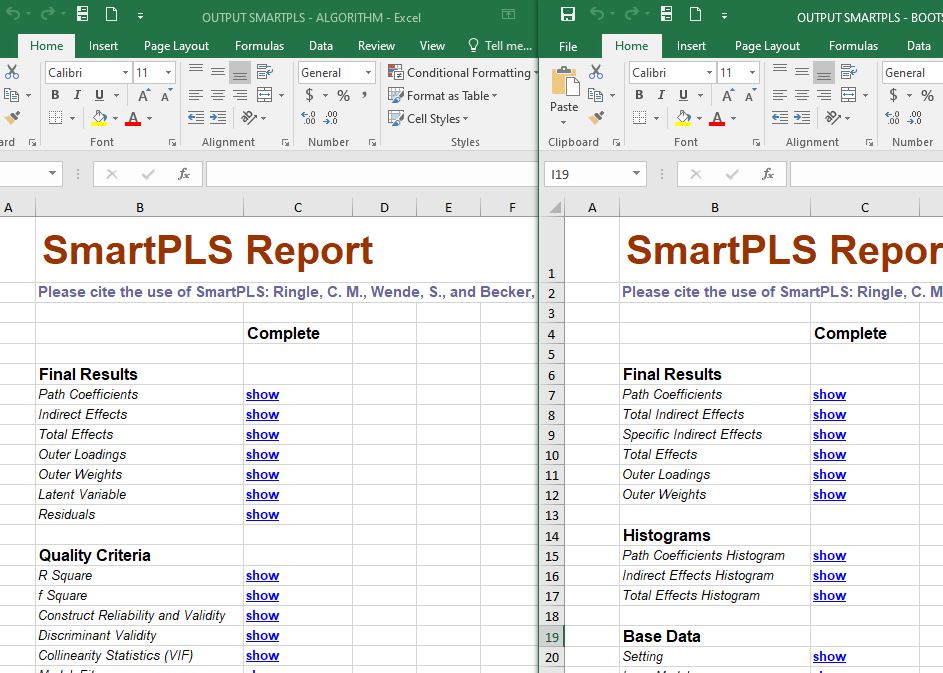Click the Wrap Text icon

point(265,72)
